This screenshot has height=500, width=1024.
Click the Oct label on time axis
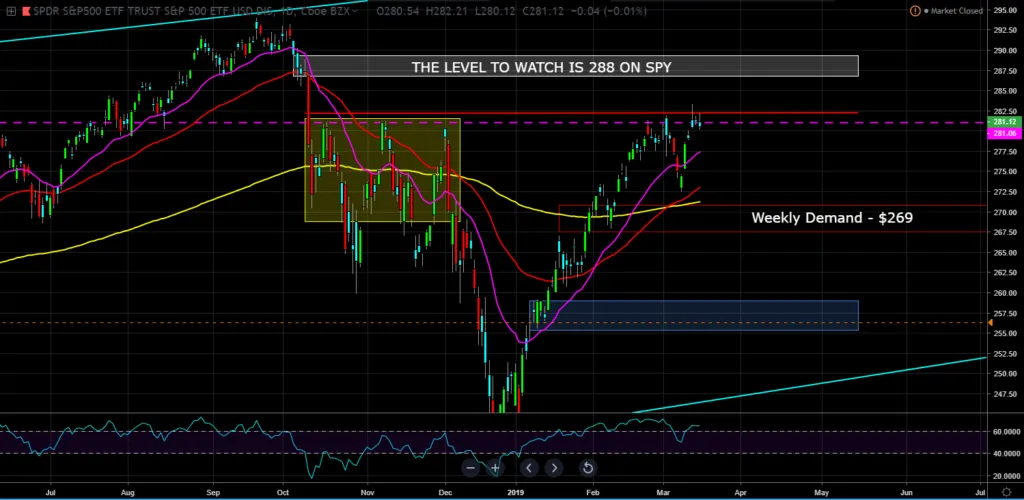pyautogui.click(x=283, y=492)
